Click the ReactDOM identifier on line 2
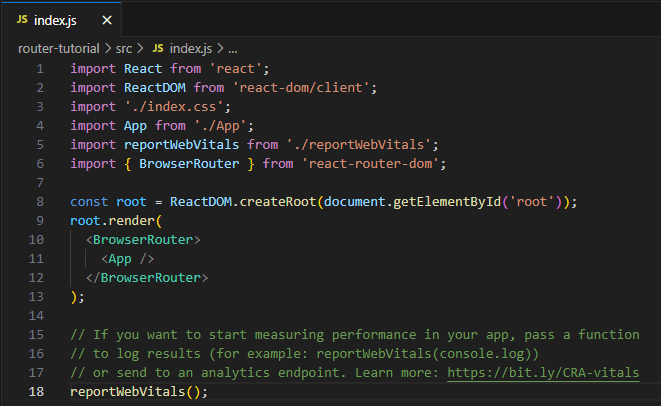 155,88
